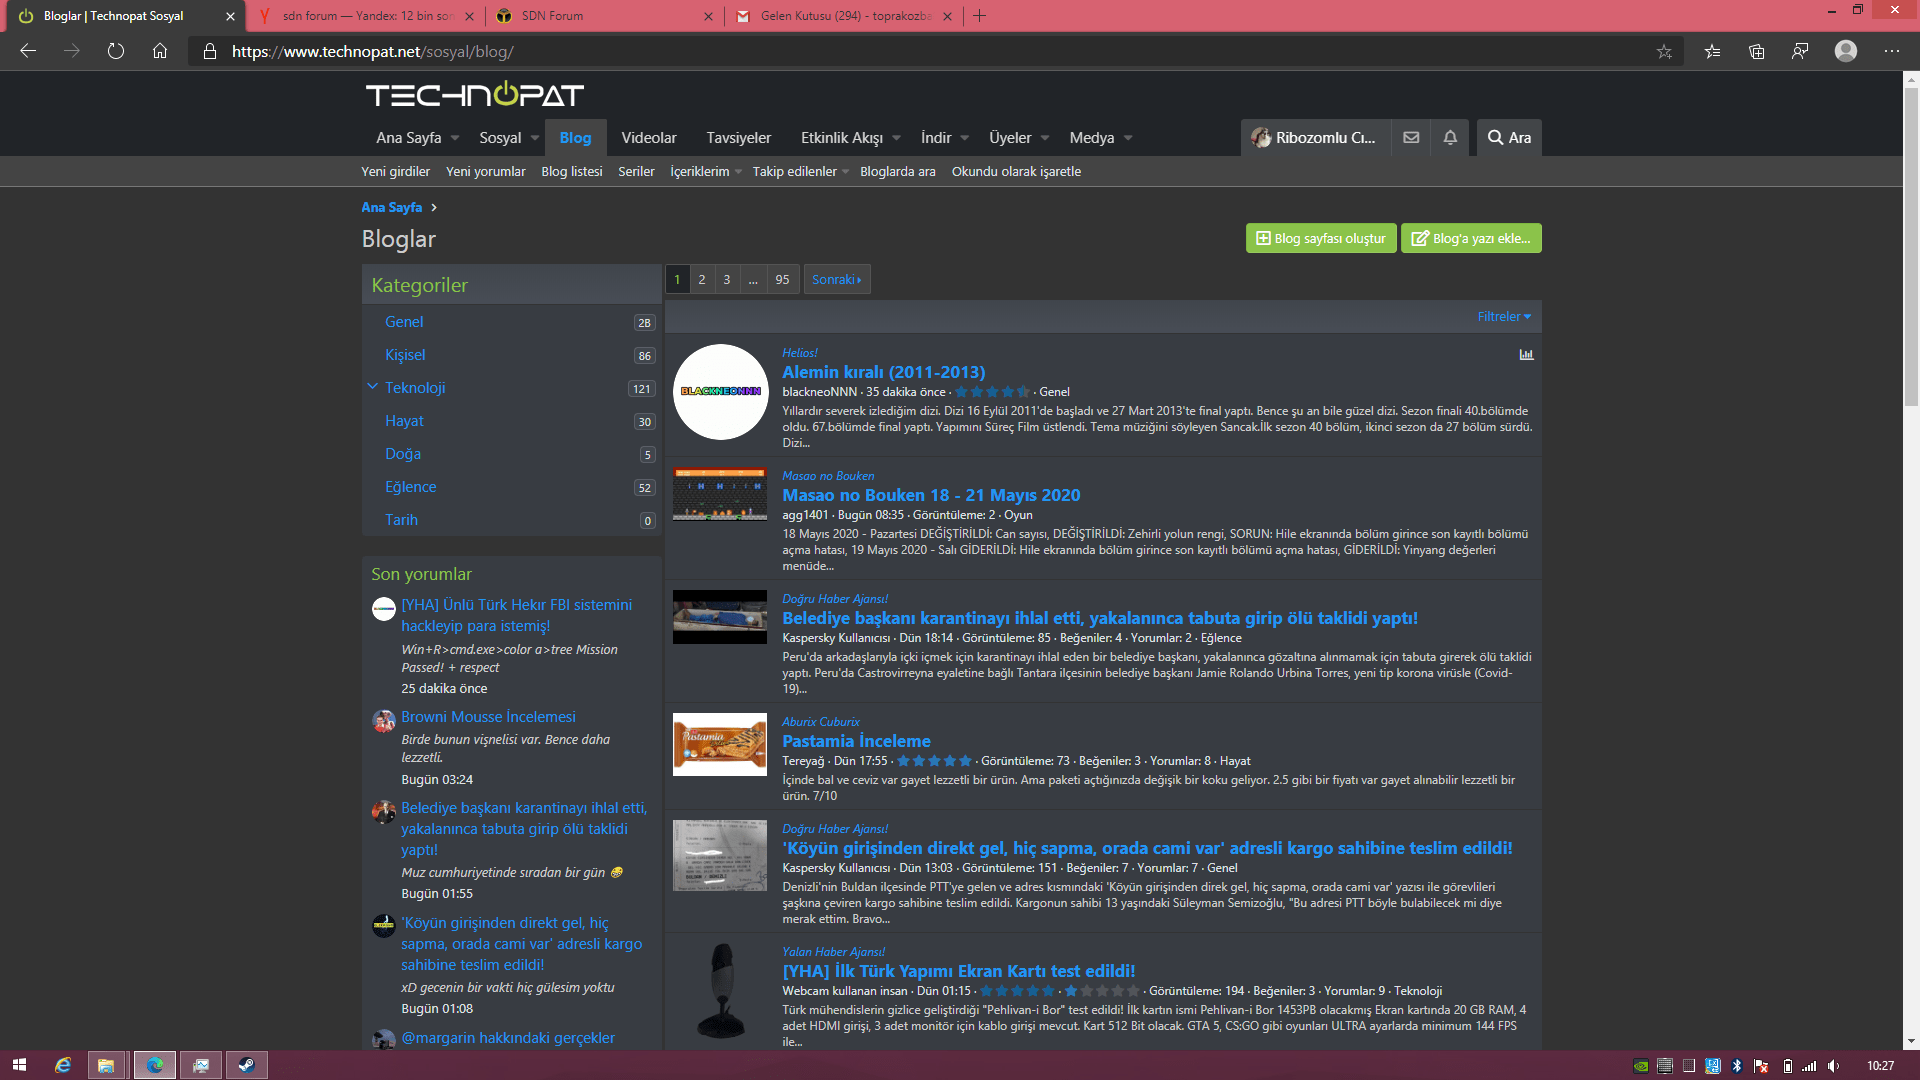Open the notifications bell icon
Image resolution: width=1920 pixels, height=1080 pixels.
(x=1450, y=138)
